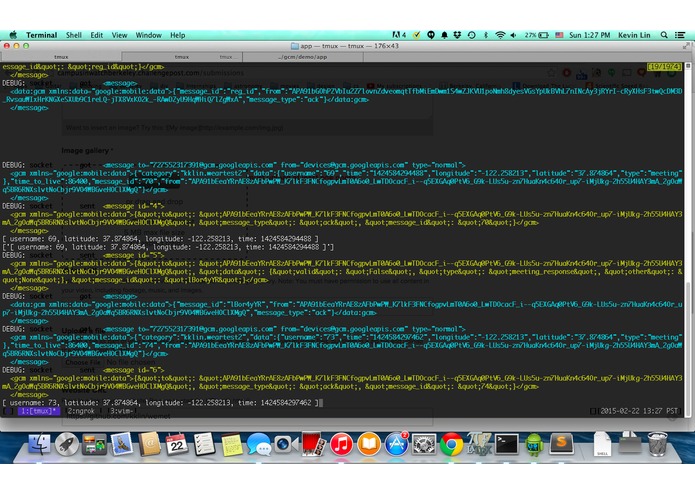
Task: Open App Store in the Dock
Action: pos(396,444)
